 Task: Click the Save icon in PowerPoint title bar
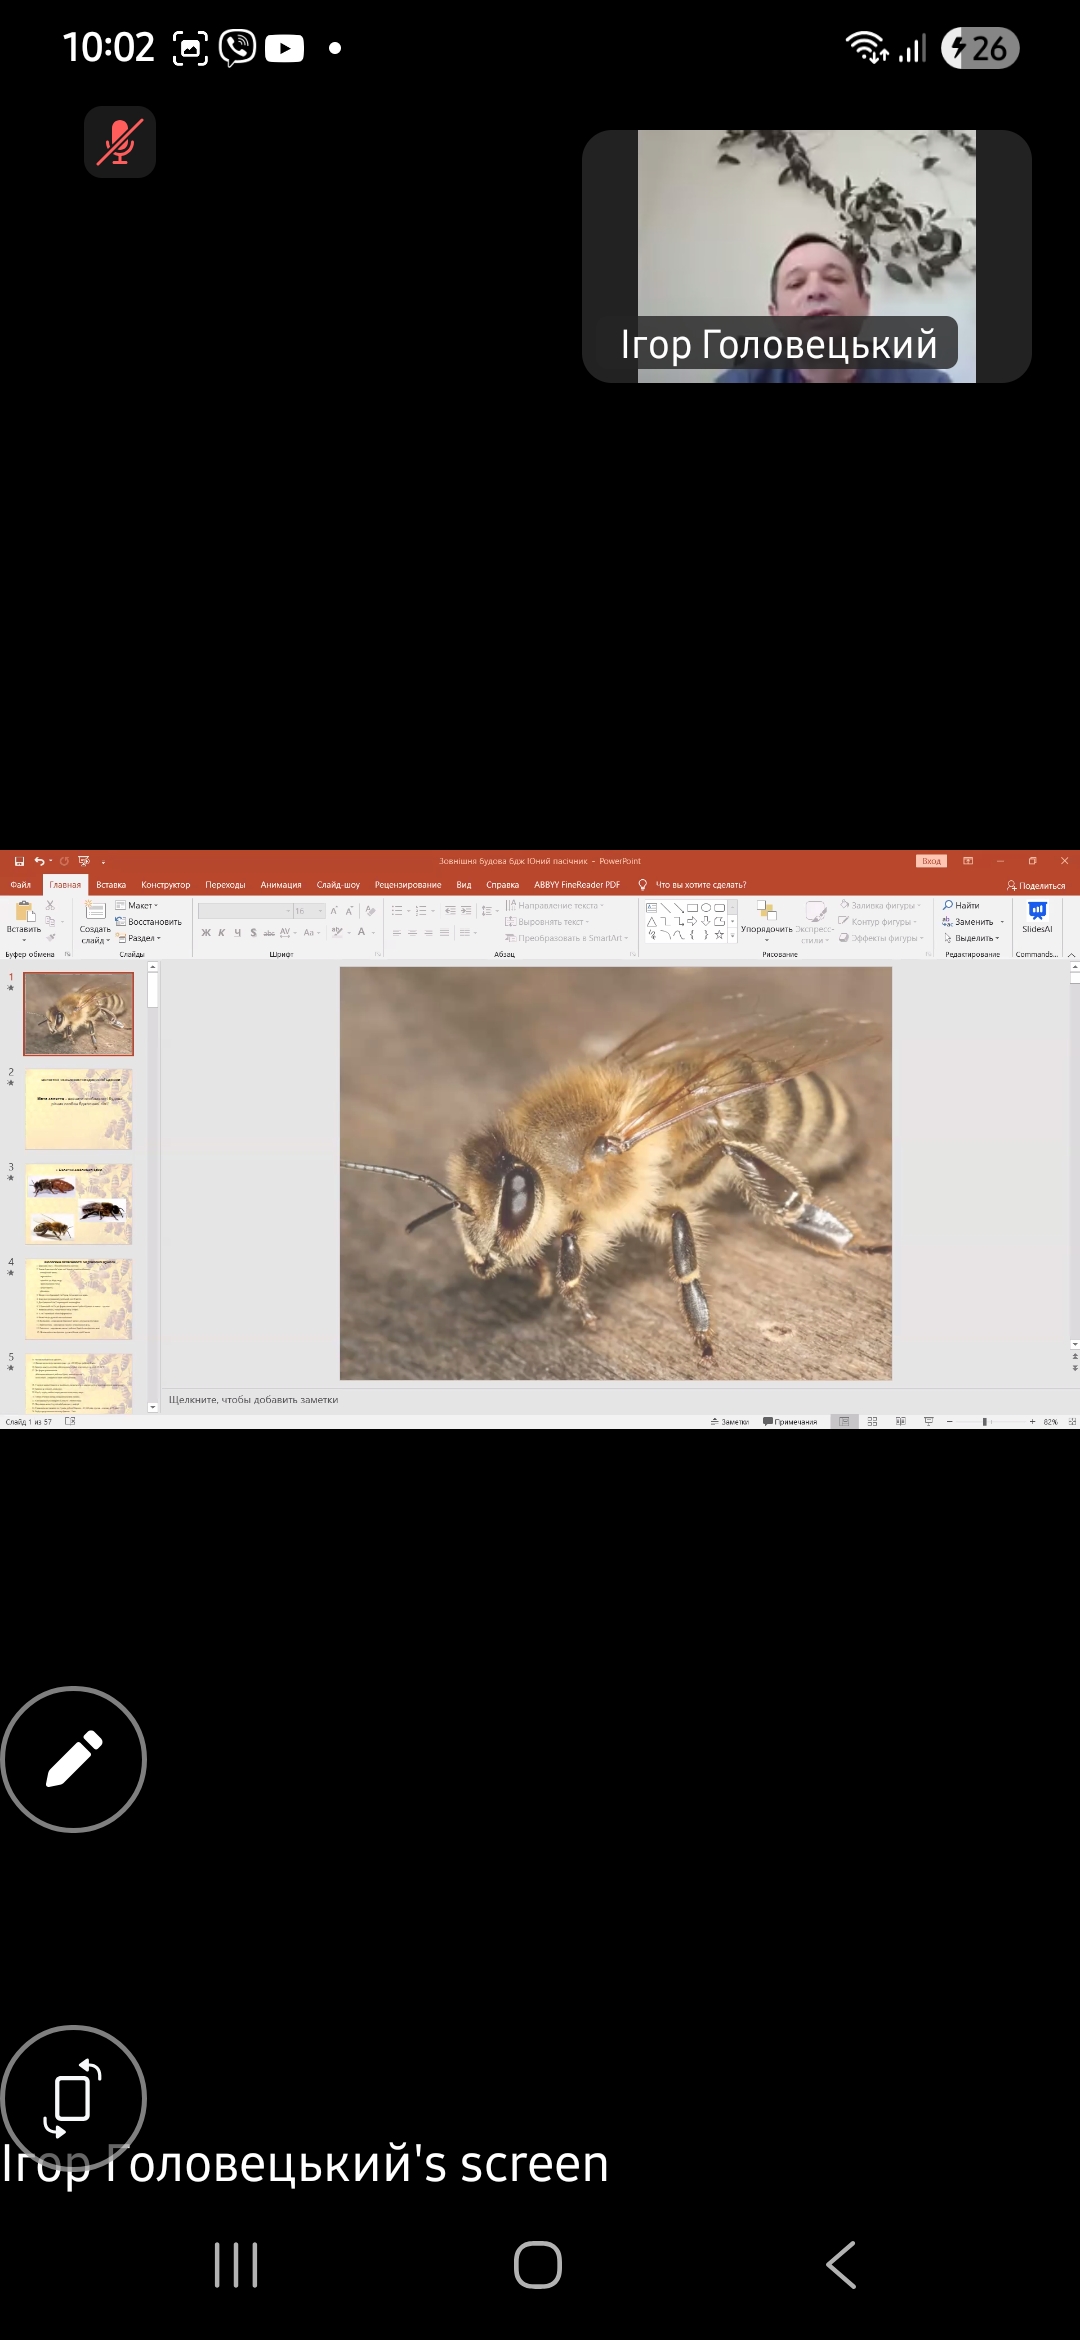(x=19, y=861)
